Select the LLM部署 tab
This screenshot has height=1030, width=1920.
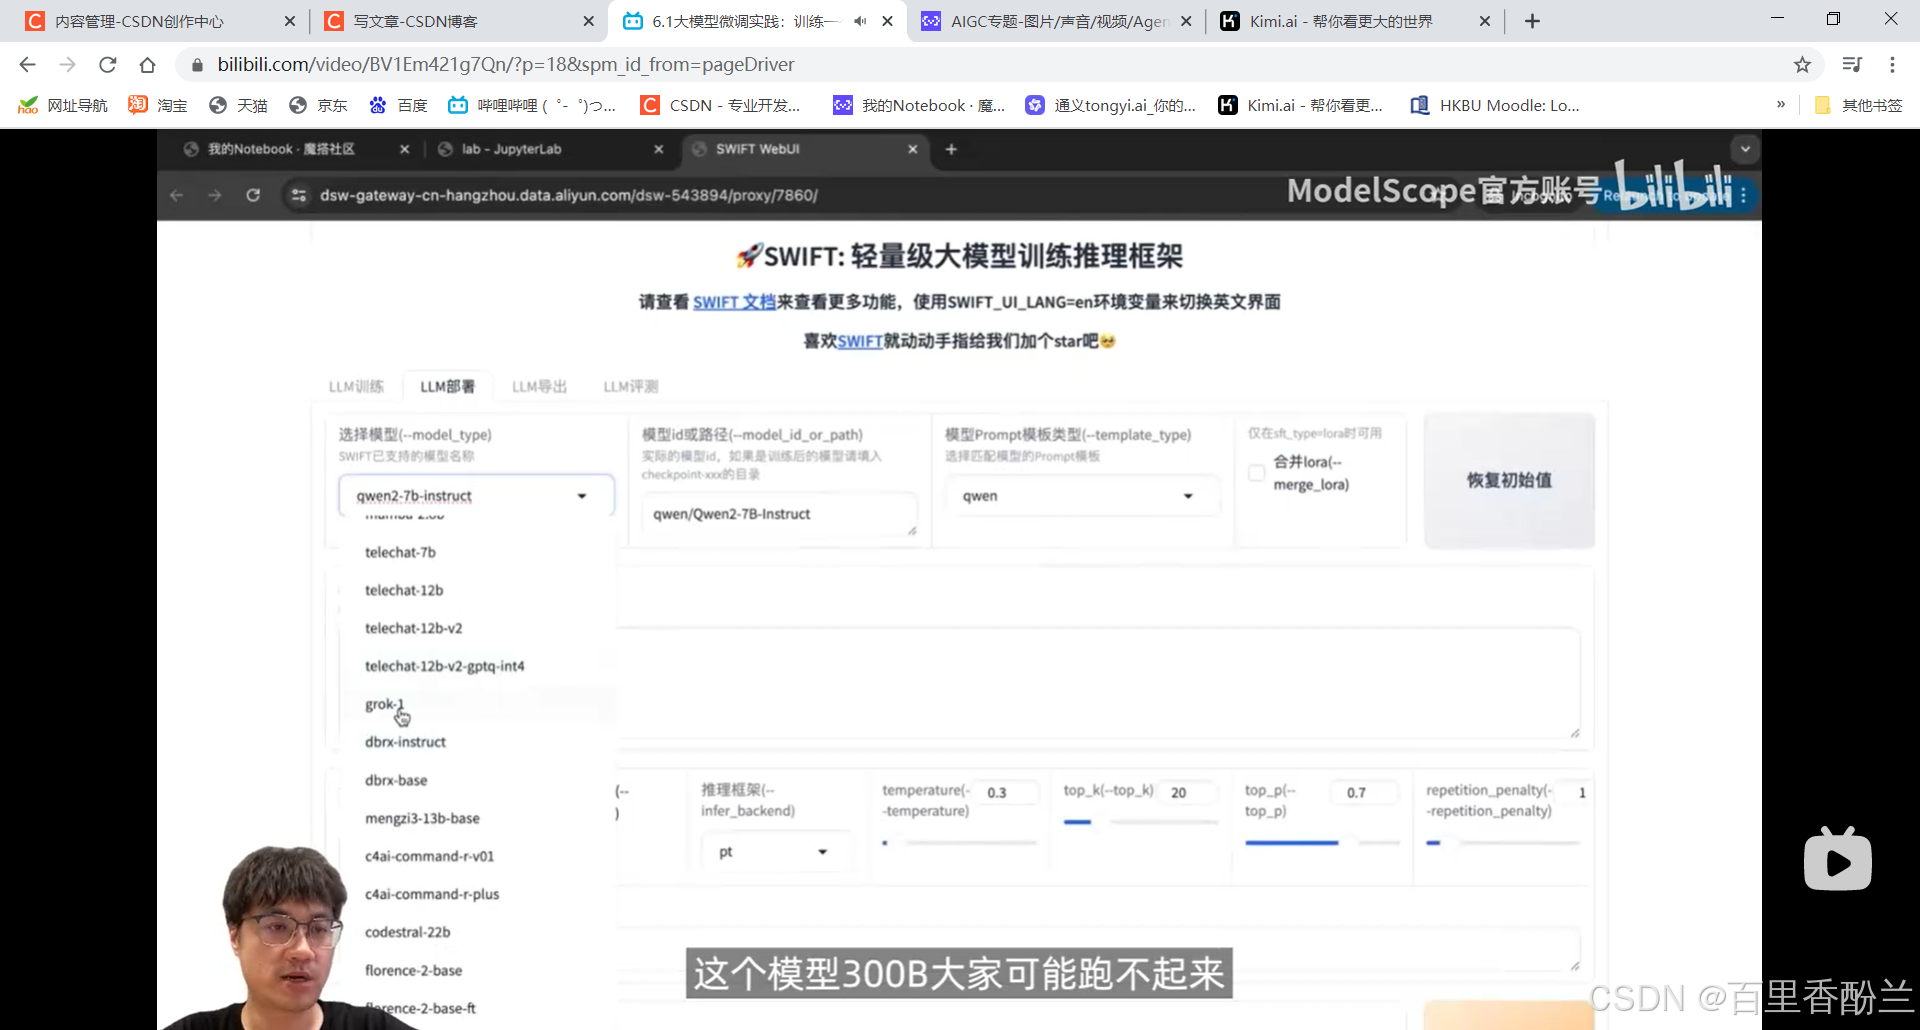point(447,387)
